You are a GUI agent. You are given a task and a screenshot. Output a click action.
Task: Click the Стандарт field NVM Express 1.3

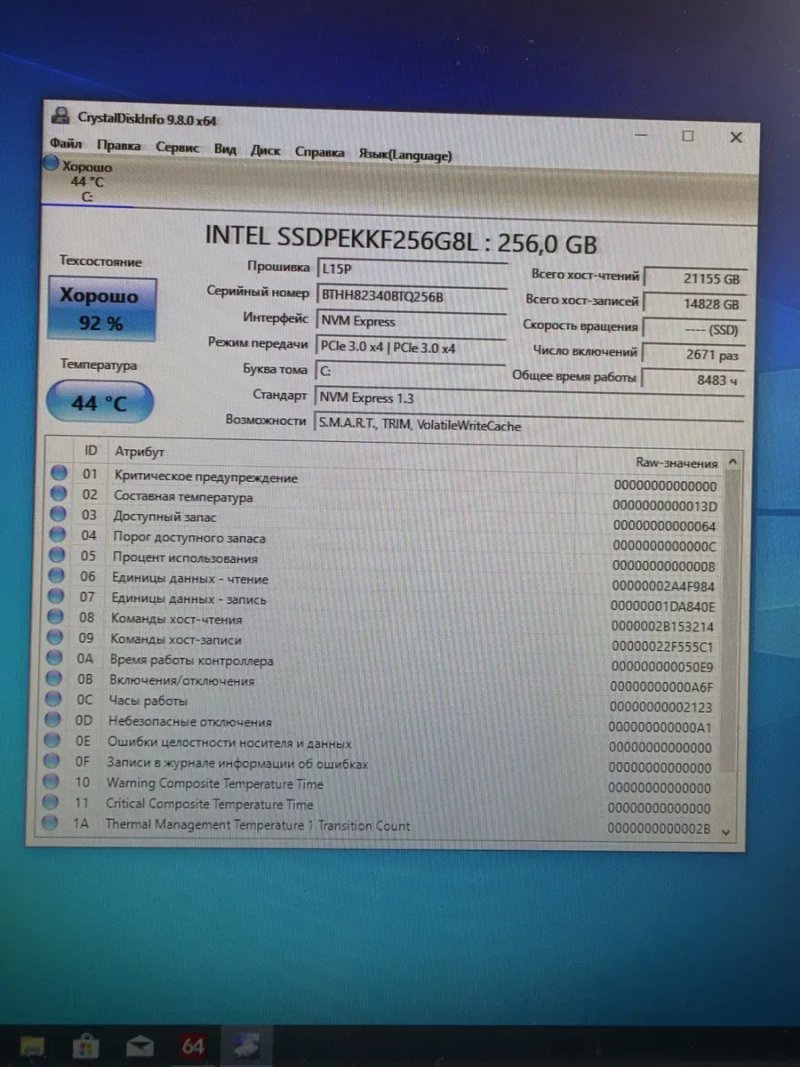[x=529, y=399]
